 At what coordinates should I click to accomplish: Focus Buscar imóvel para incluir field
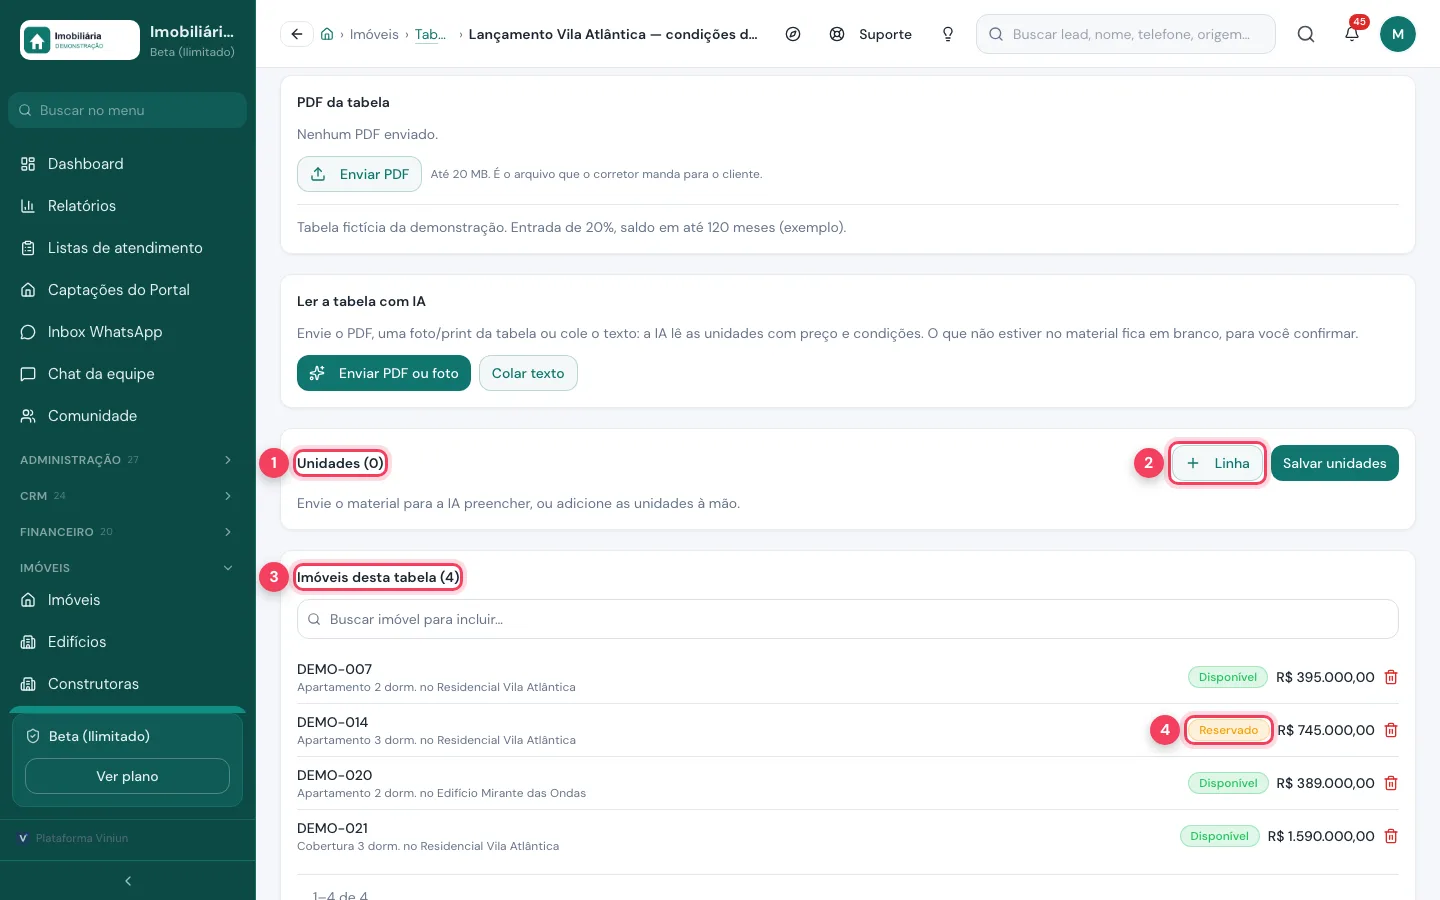point(848,619)
